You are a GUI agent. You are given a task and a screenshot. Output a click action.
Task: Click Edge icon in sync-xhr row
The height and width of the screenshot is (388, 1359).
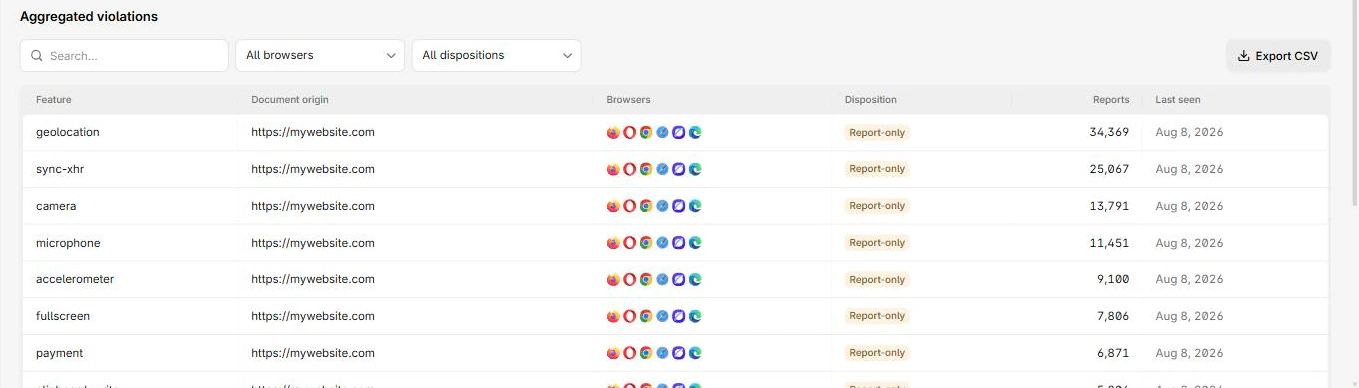click(x=695, y=169)
